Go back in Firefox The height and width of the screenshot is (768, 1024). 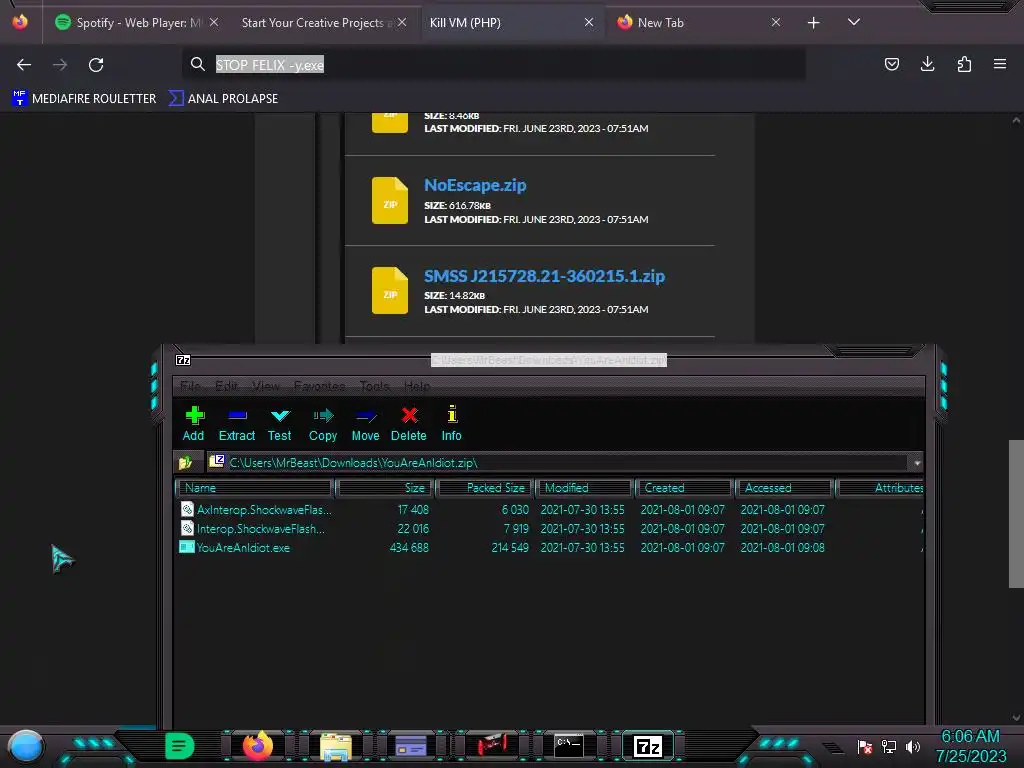[24, 65]
